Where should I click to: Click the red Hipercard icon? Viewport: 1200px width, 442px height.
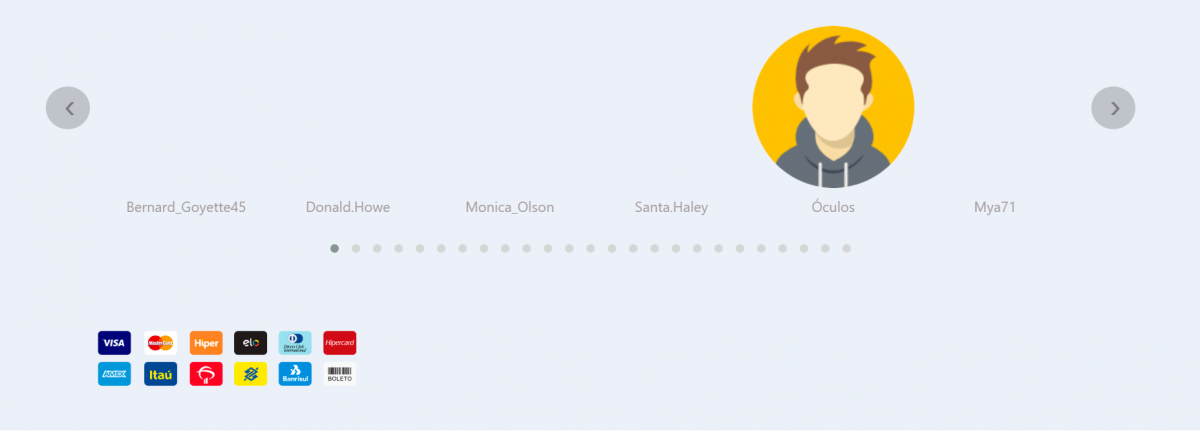[340, 343]
